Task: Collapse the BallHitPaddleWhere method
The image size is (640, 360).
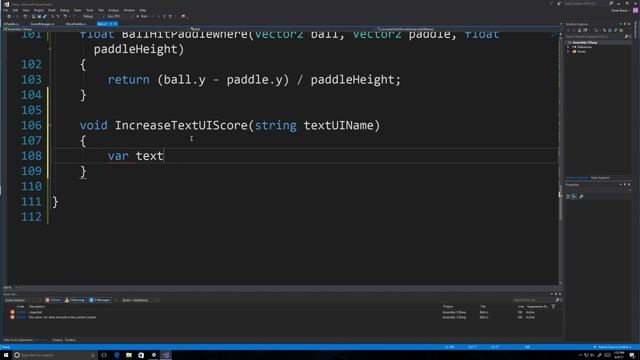Action: pos(50,49)
